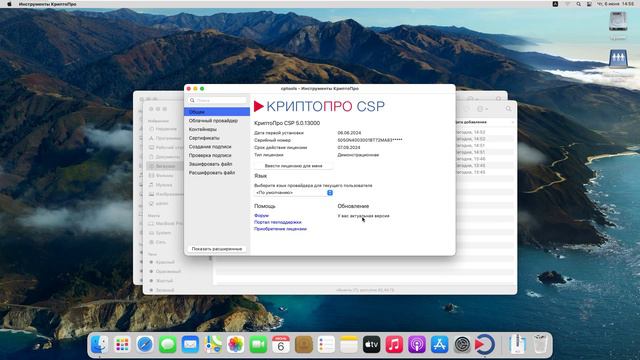Viewport: 640px width, 360px height.
Task: Open Calendar icon showing 6
Action: click(x=281, y=345)
